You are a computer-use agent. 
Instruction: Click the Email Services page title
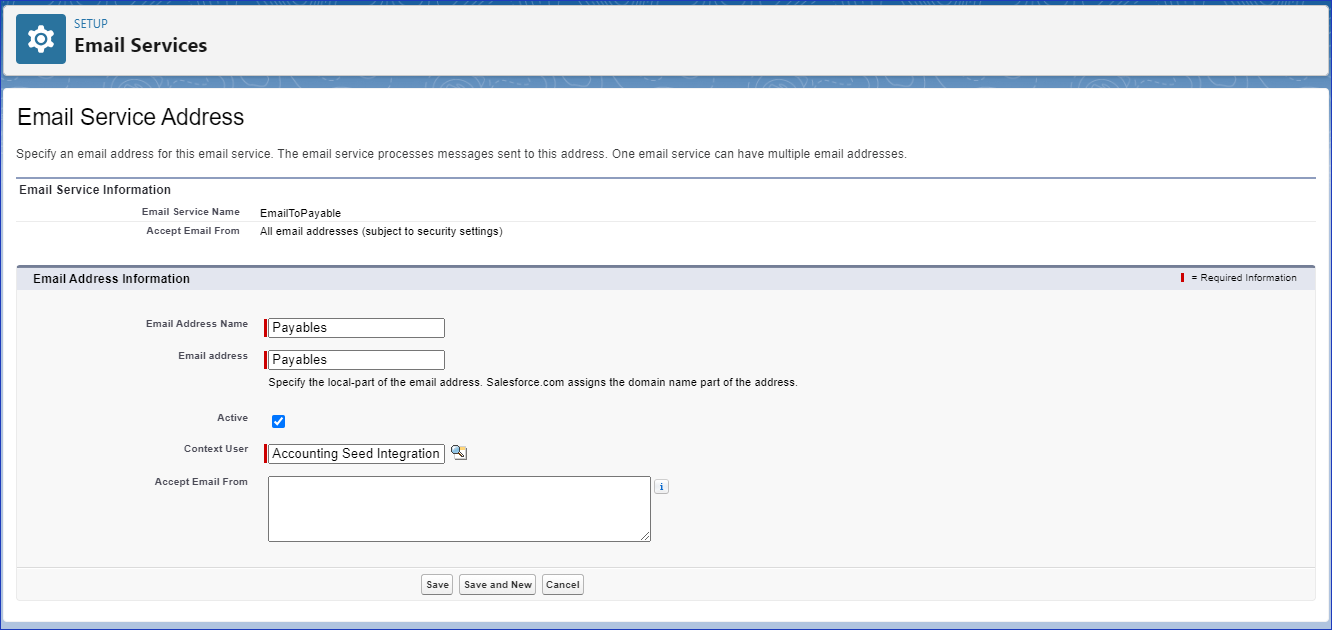141,46
